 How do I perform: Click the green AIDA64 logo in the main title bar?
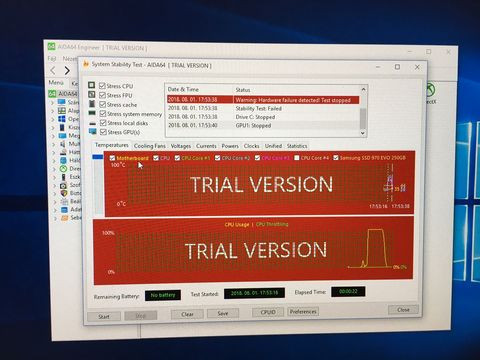[51, 46]
